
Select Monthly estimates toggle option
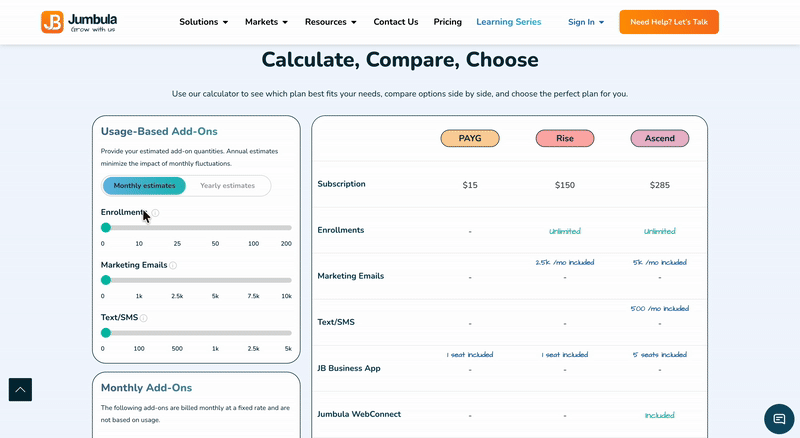pyautogui.click(x=144, y=186)
